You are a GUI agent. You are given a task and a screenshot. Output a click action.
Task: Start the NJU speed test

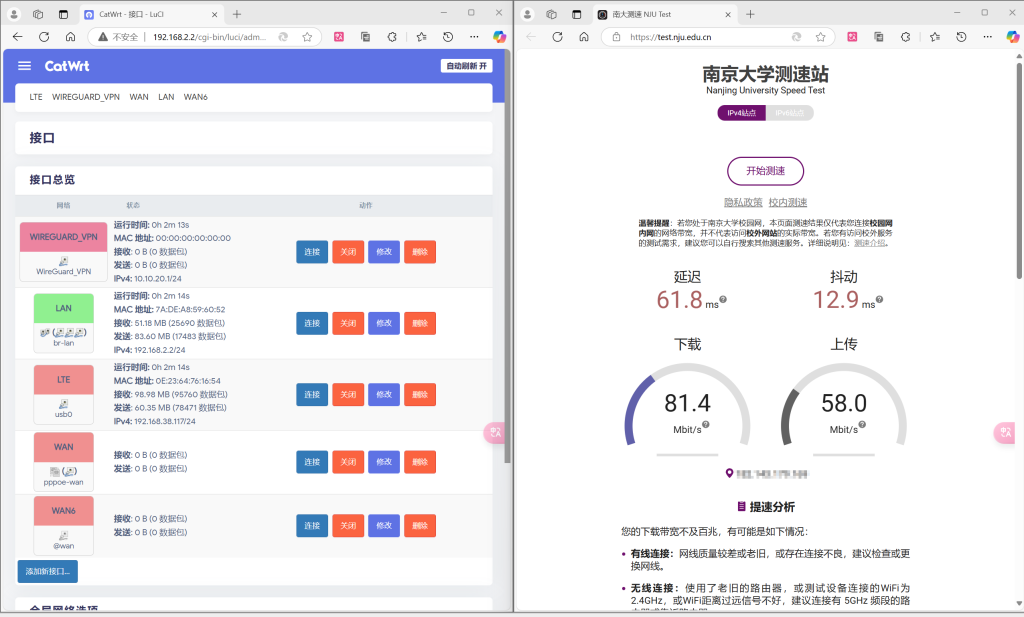click(x=765, y=171)
